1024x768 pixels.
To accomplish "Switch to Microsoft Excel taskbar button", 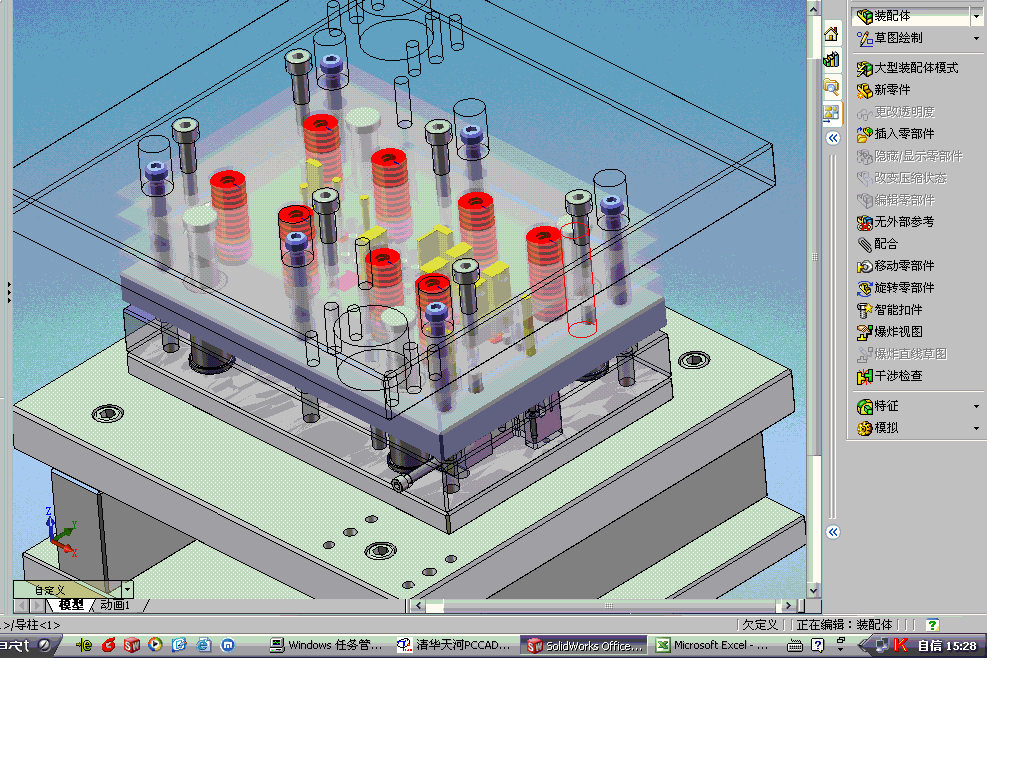I will click(713, 645).
